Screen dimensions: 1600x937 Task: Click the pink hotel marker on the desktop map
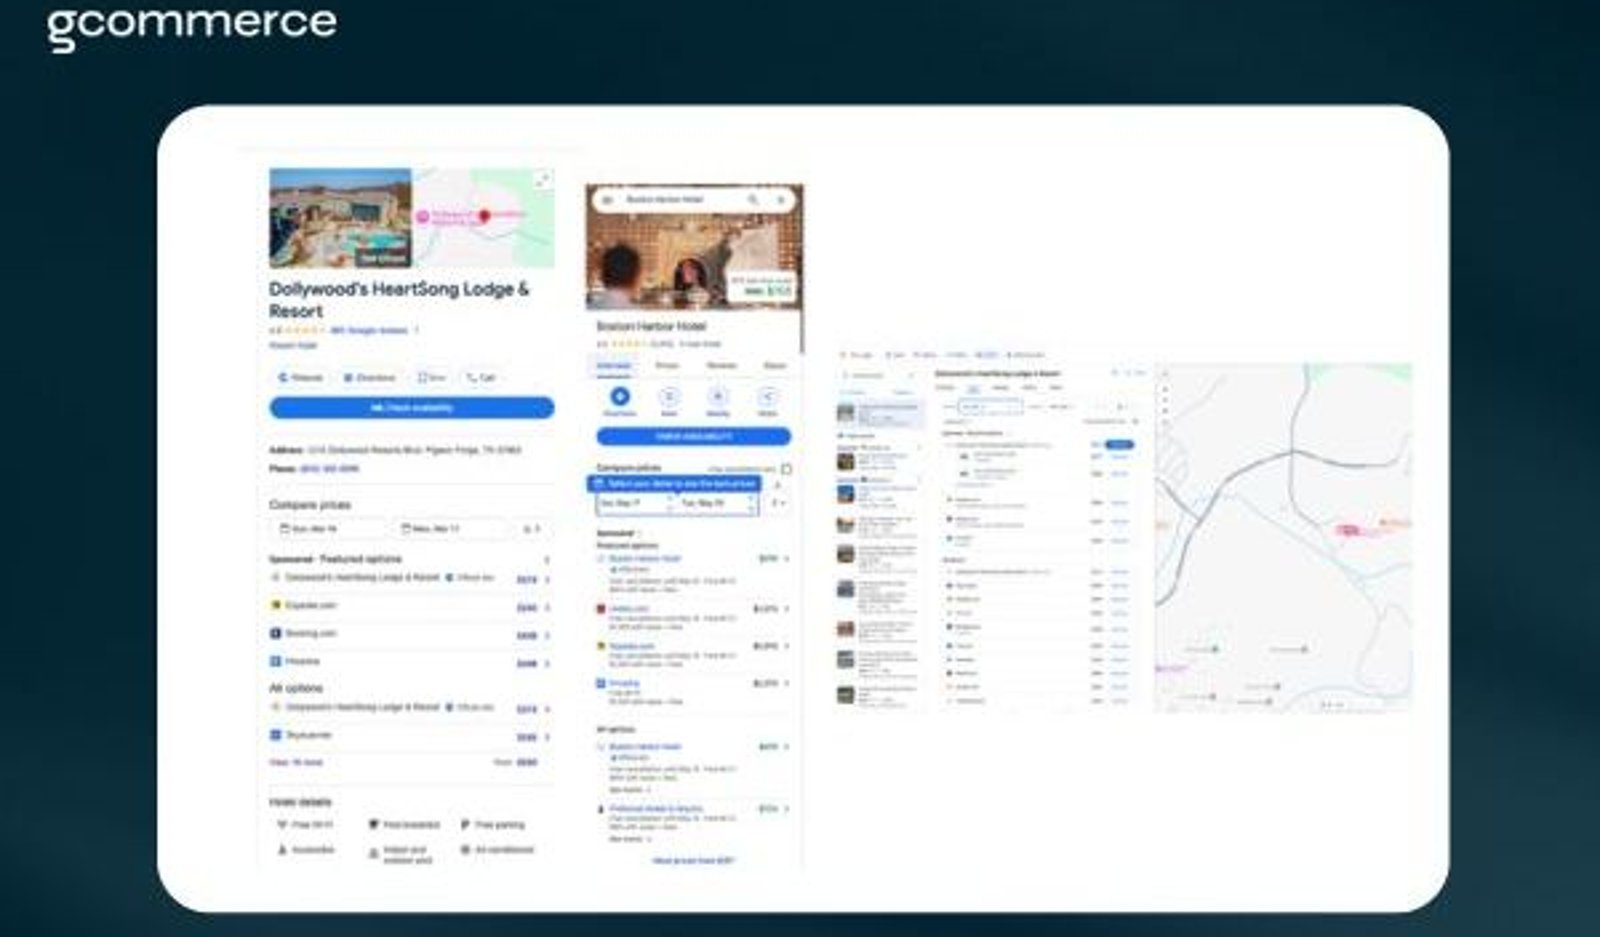1349,530
